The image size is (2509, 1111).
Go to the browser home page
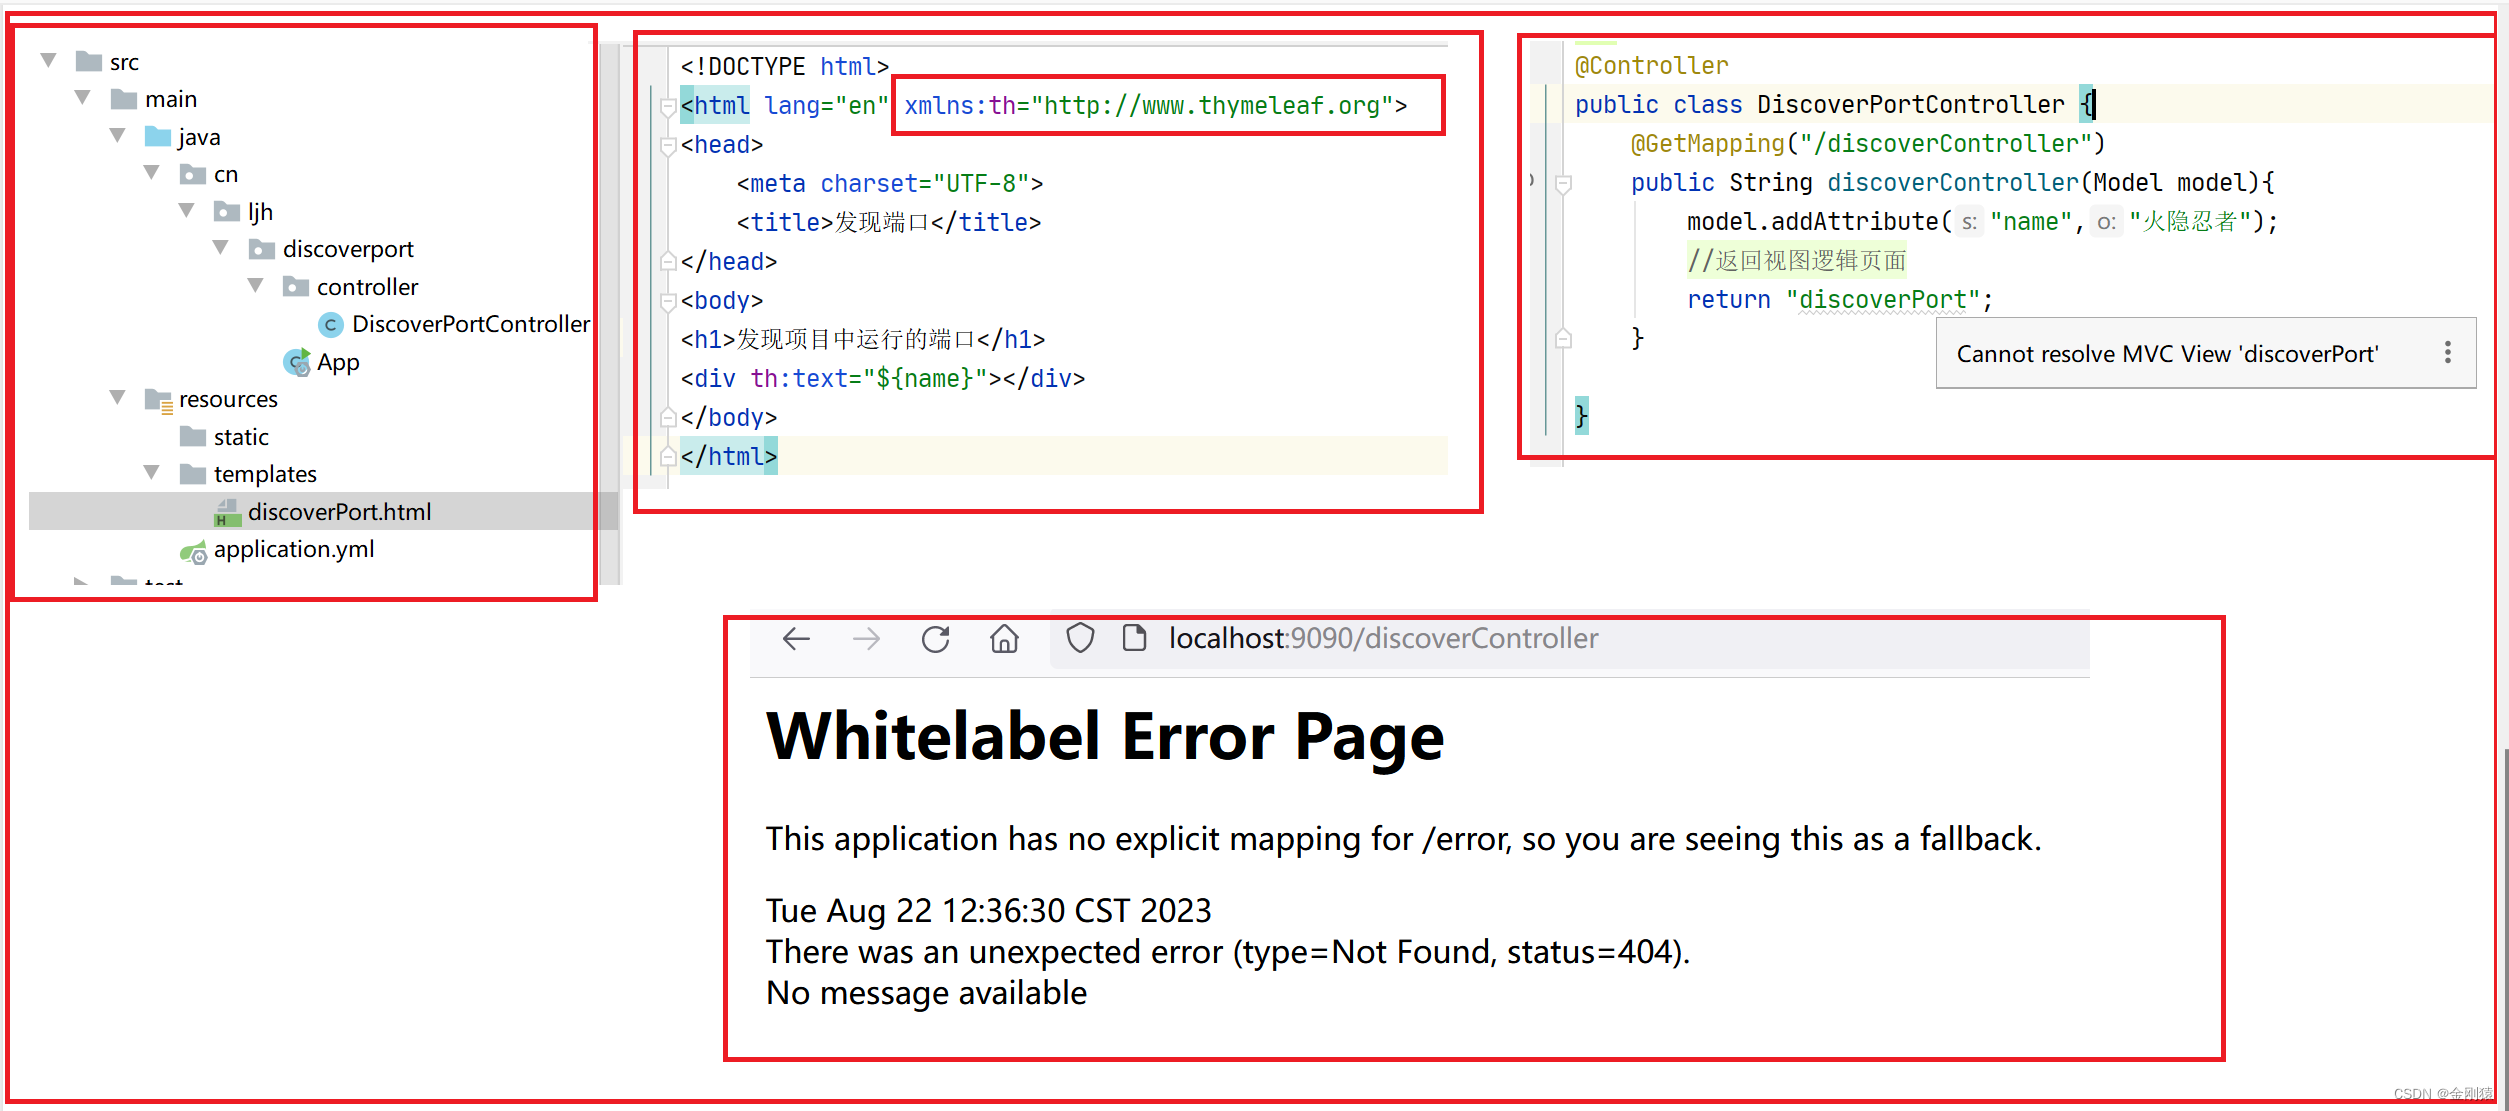point(1005,639)
